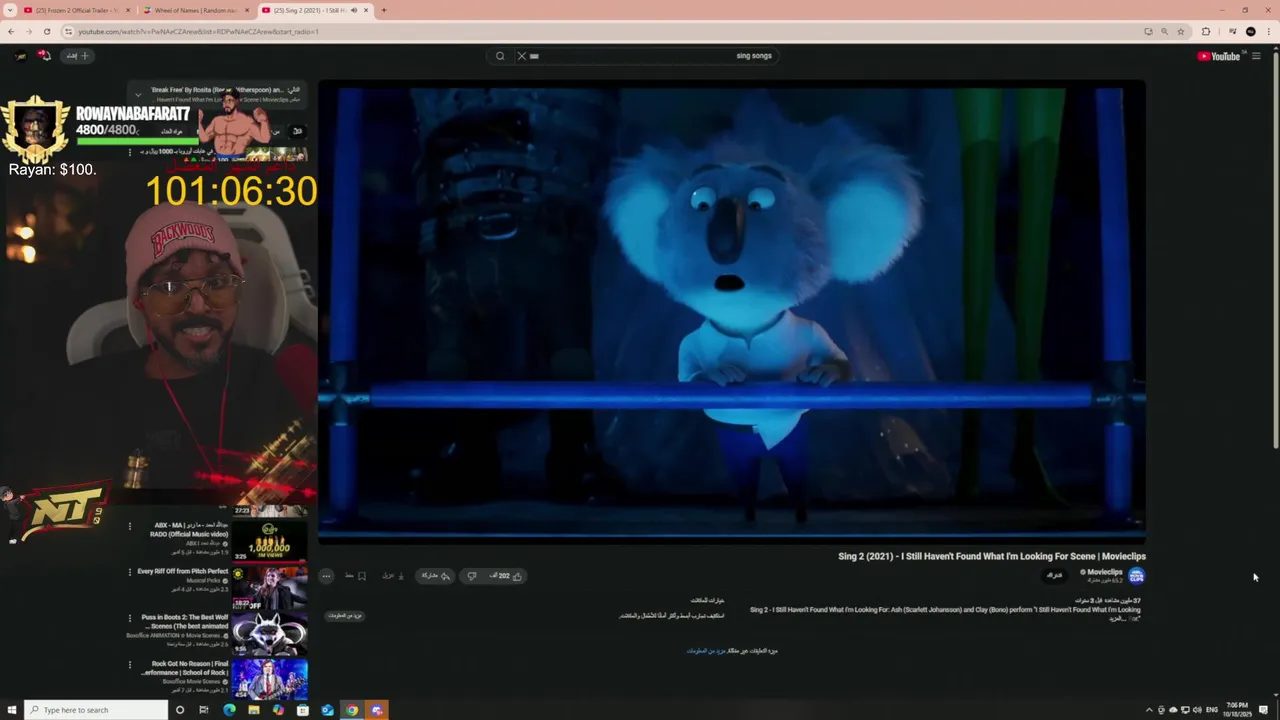Bookmark this page with the star
Viewport: 1280px width, 720px height.
pyautogui.click(x=1181, y=31)
